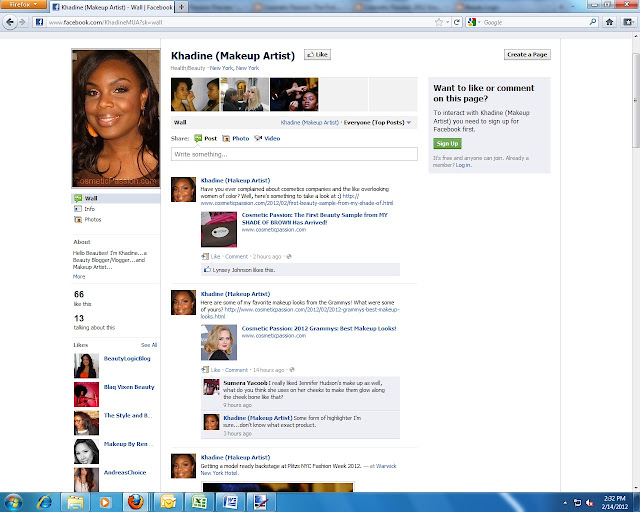Open Photos in the left sidebar

point(93,219)
